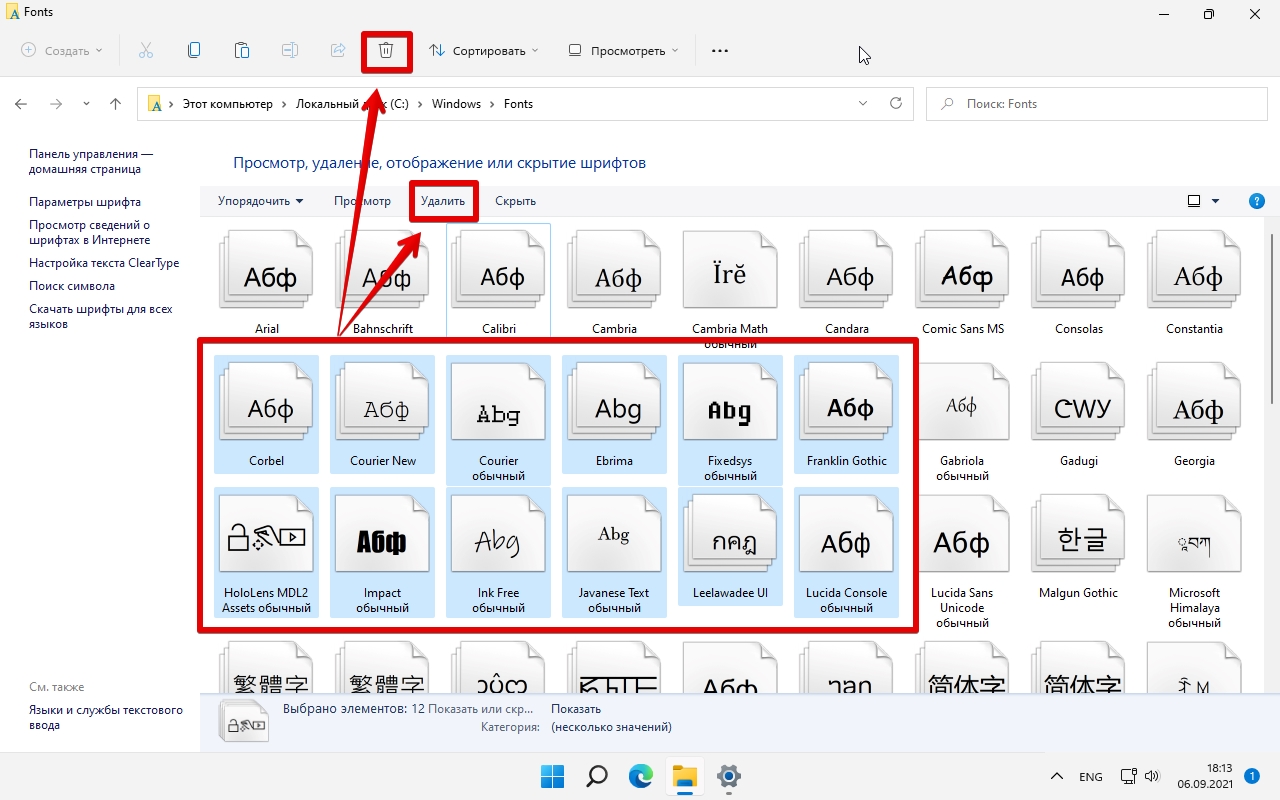The image size is (1280, 800).
Task: Open Windows Start button on taskbar
Action: tap(552, 776)
